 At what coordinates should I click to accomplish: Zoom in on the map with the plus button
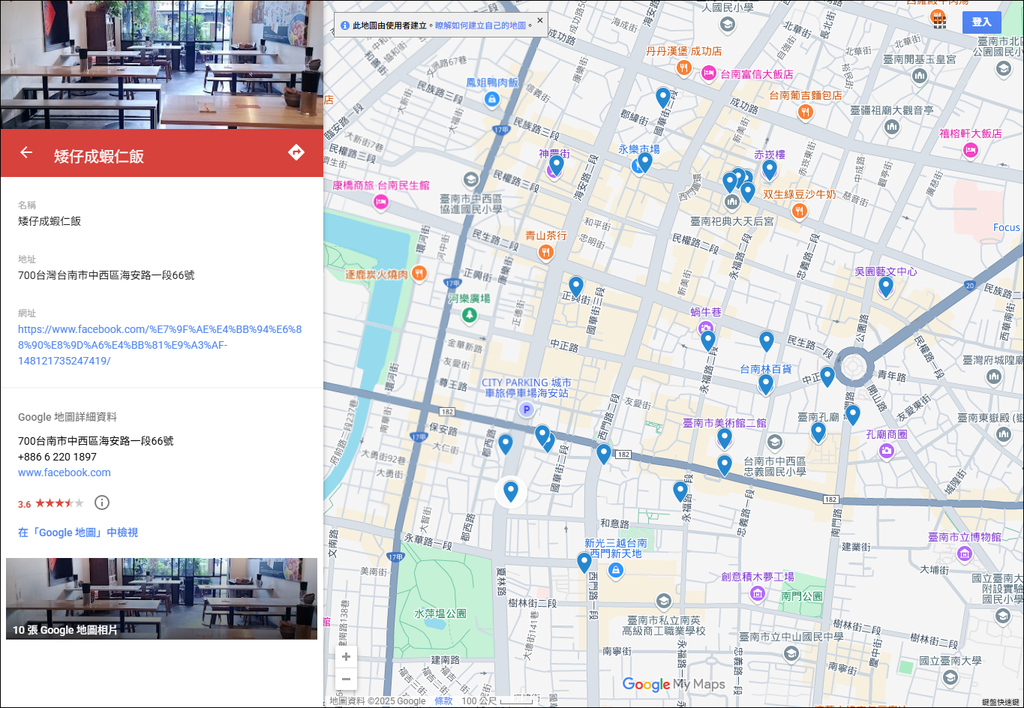tap(346, 656)
